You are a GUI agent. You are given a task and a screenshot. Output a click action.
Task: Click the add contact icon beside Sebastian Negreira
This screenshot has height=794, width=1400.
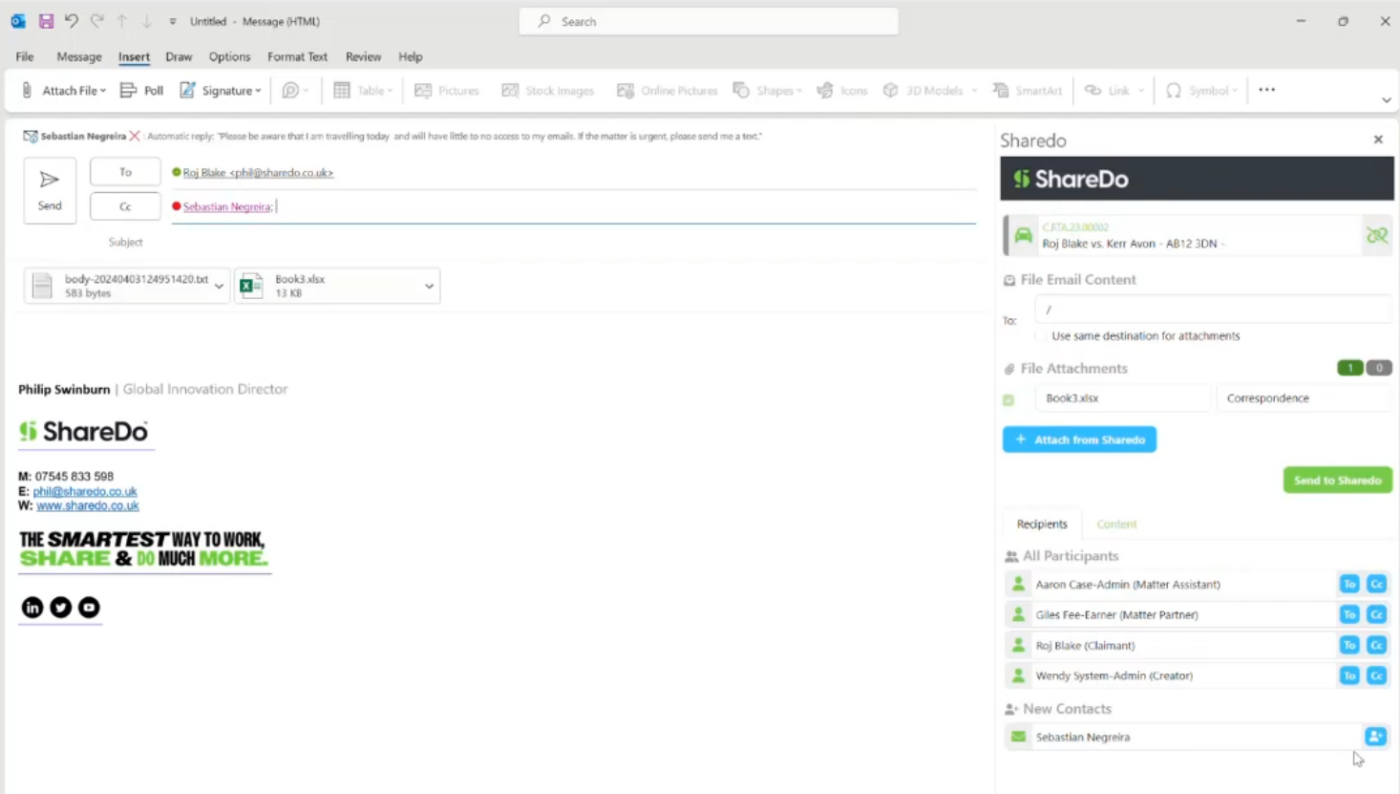pyautogui.click(x=1375, y=736)
